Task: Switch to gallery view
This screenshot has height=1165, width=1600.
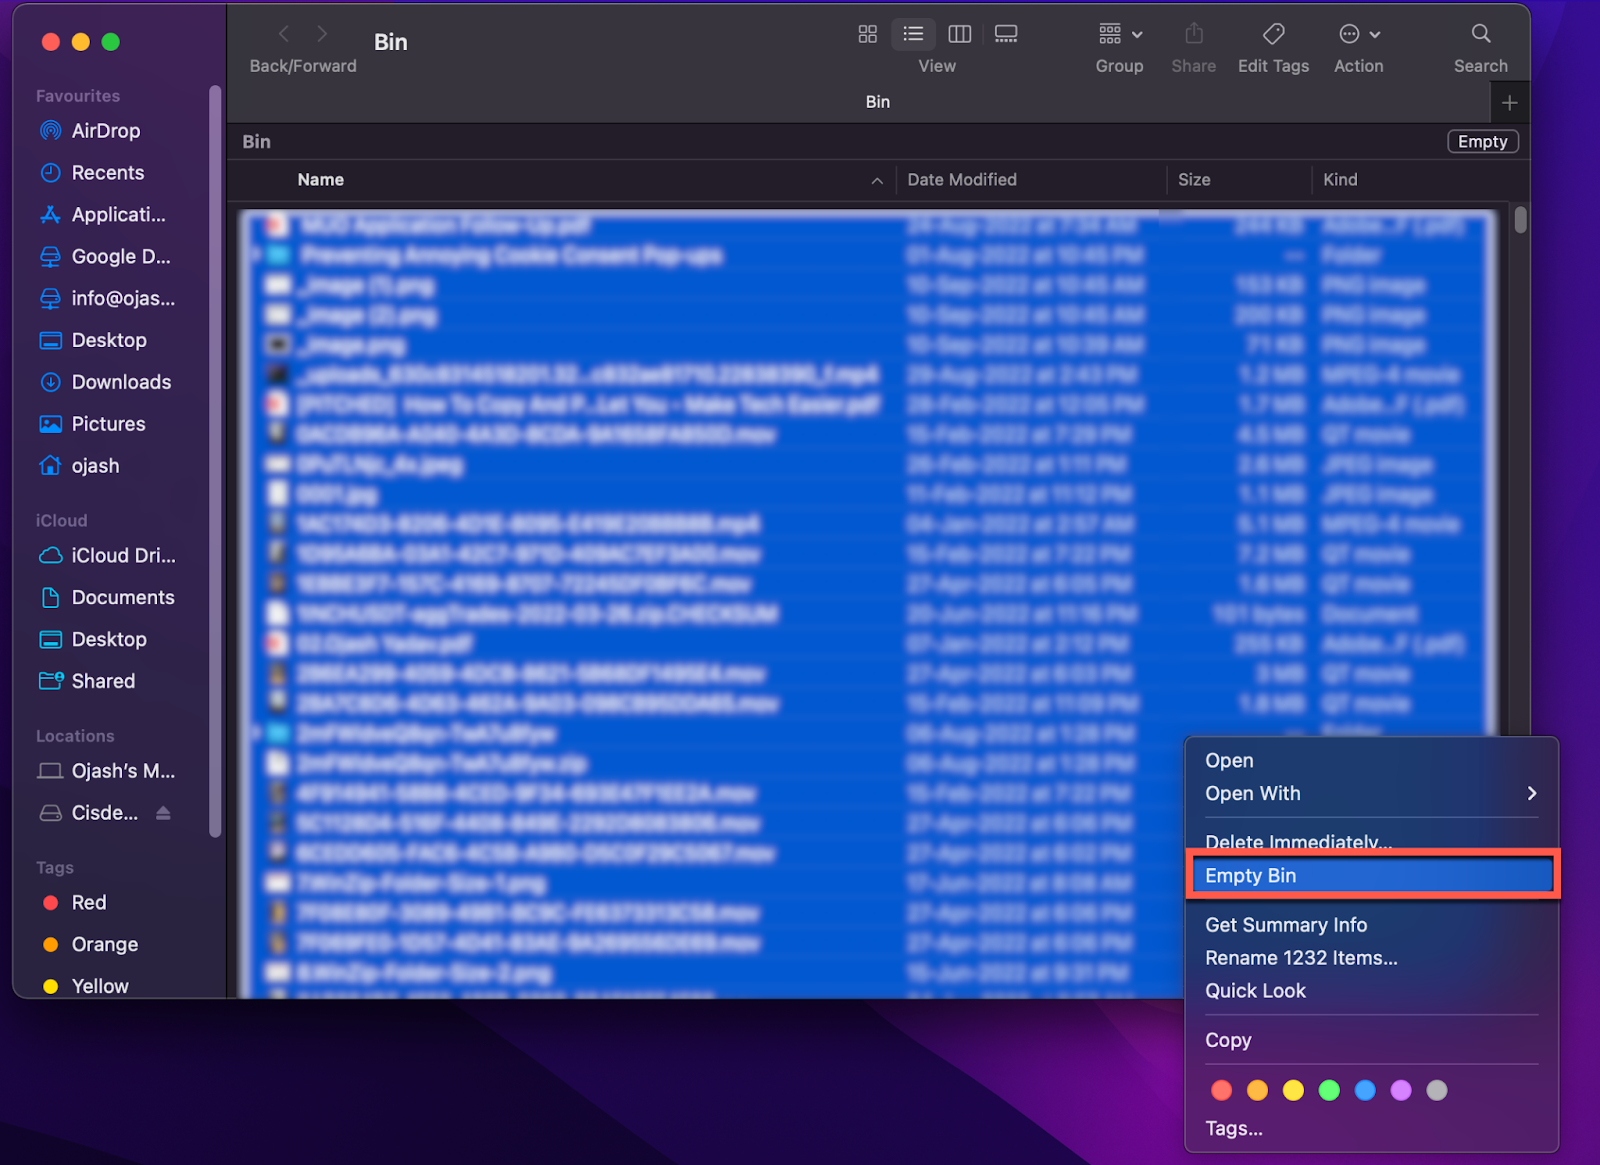Action: [x=1006, y=34]
